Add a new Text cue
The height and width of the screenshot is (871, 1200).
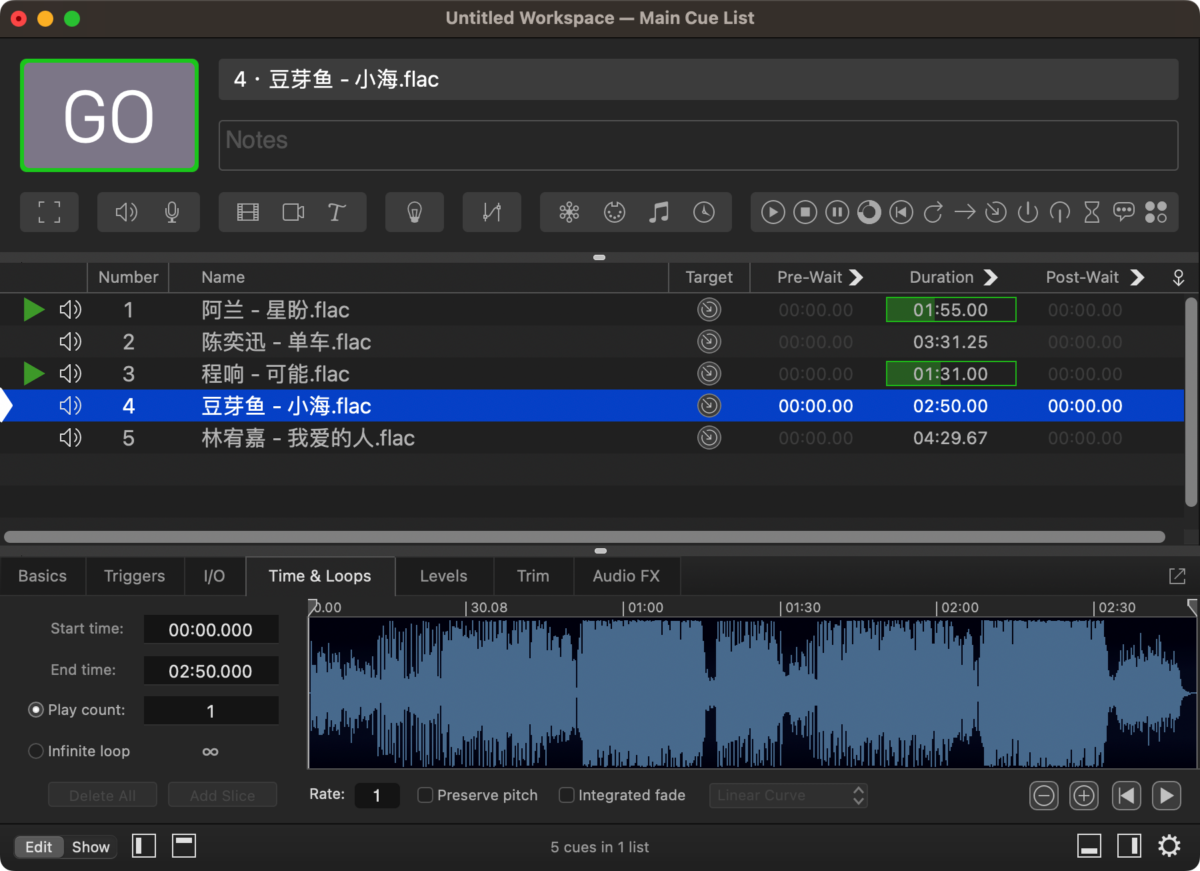click(x=337, y=212)
